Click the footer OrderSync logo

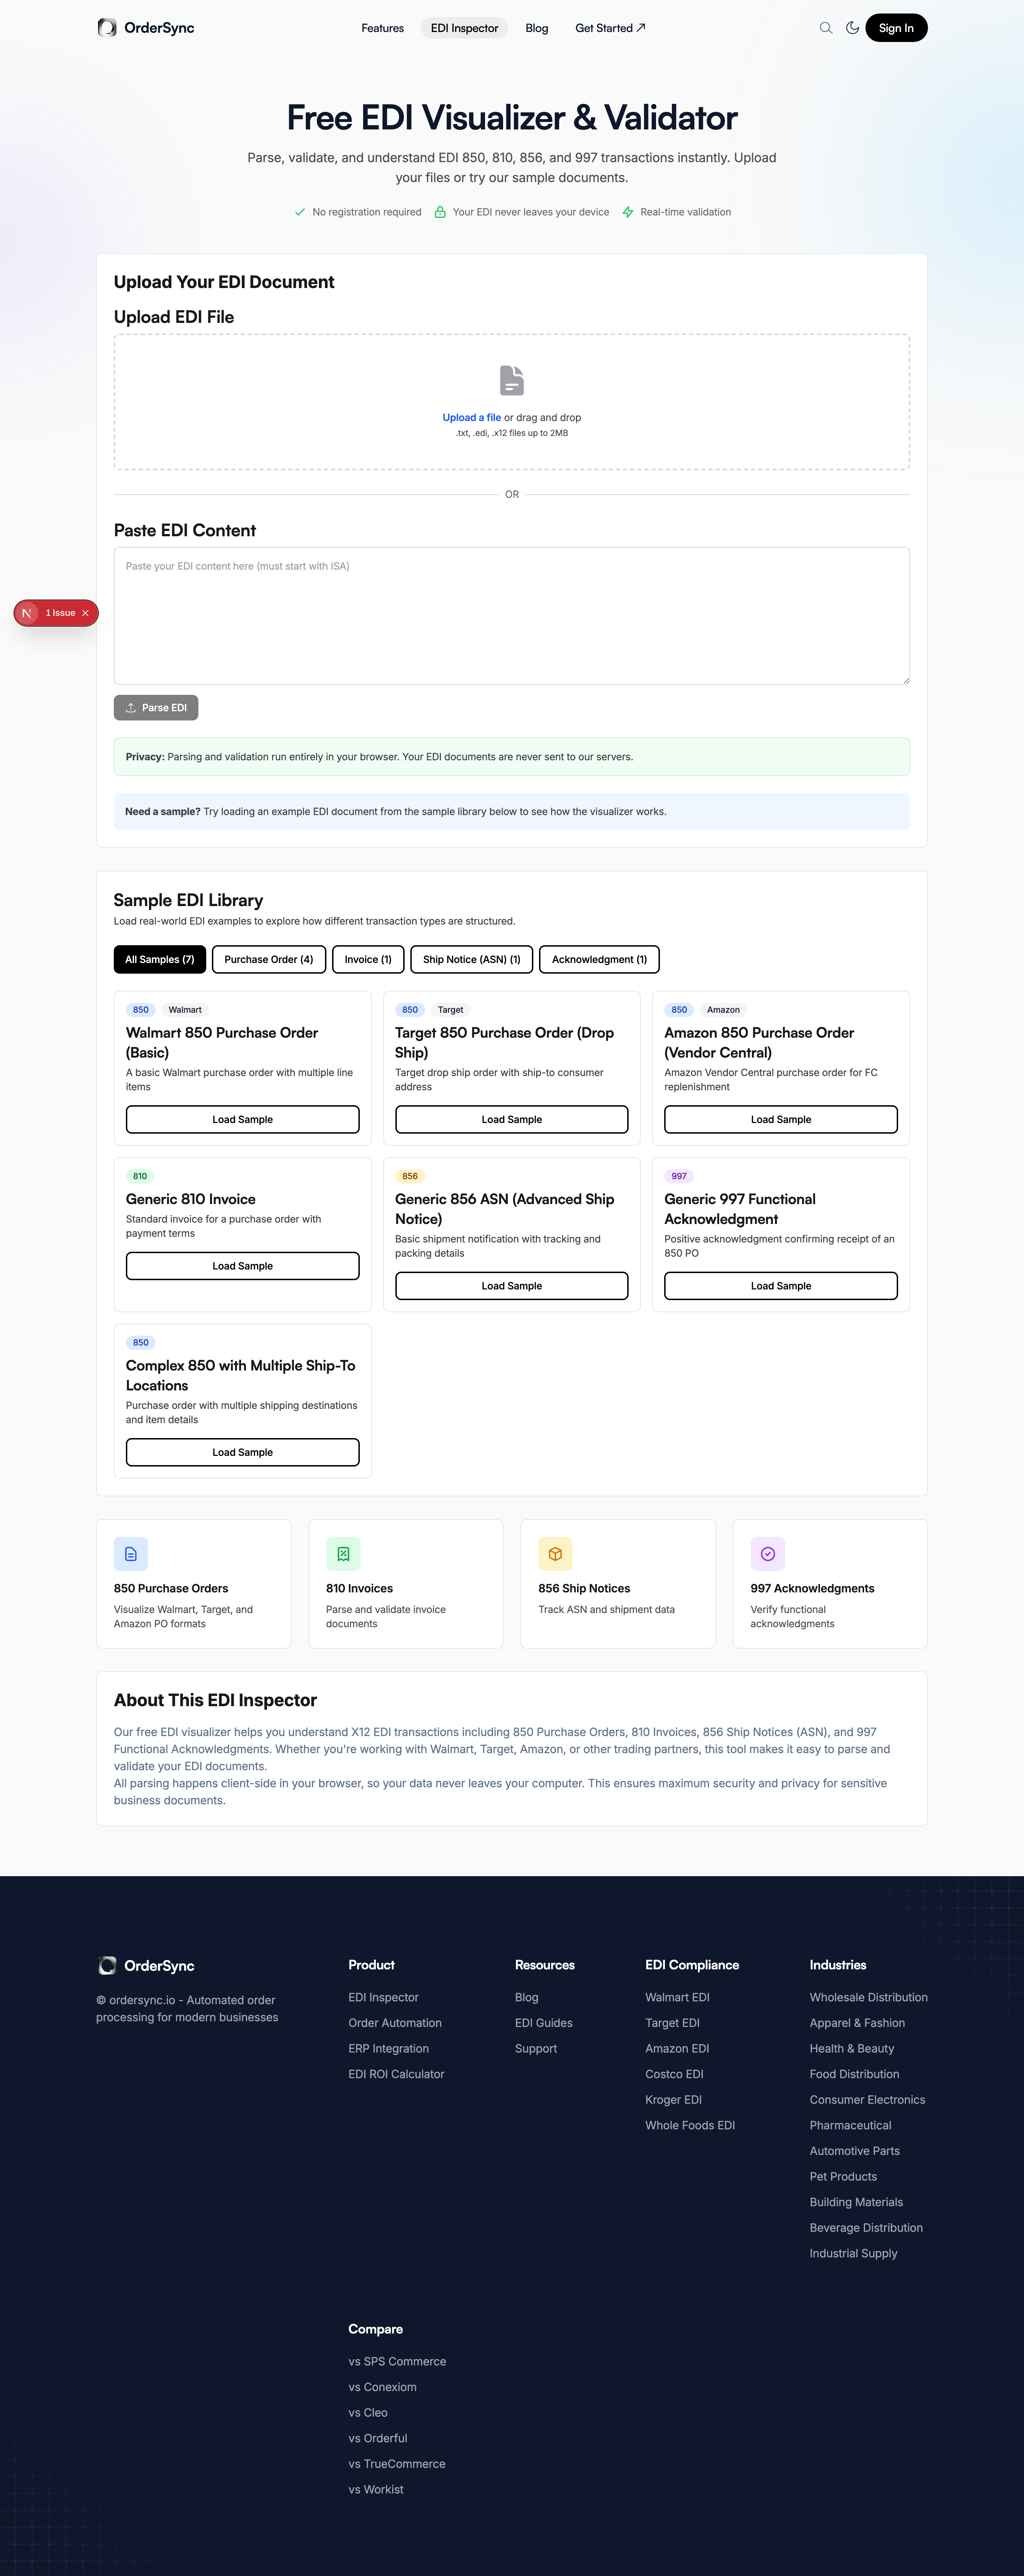click(x=146, y=1966)
